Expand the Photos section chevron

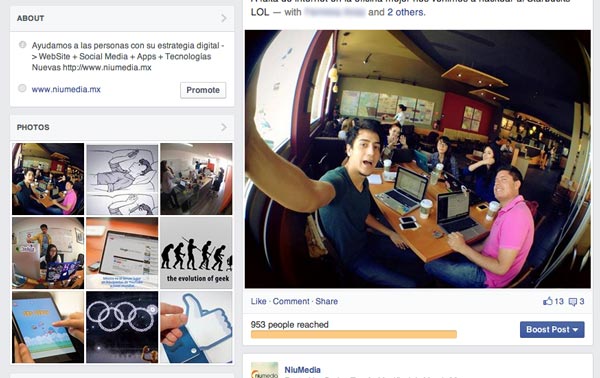(x=224, y=127)
